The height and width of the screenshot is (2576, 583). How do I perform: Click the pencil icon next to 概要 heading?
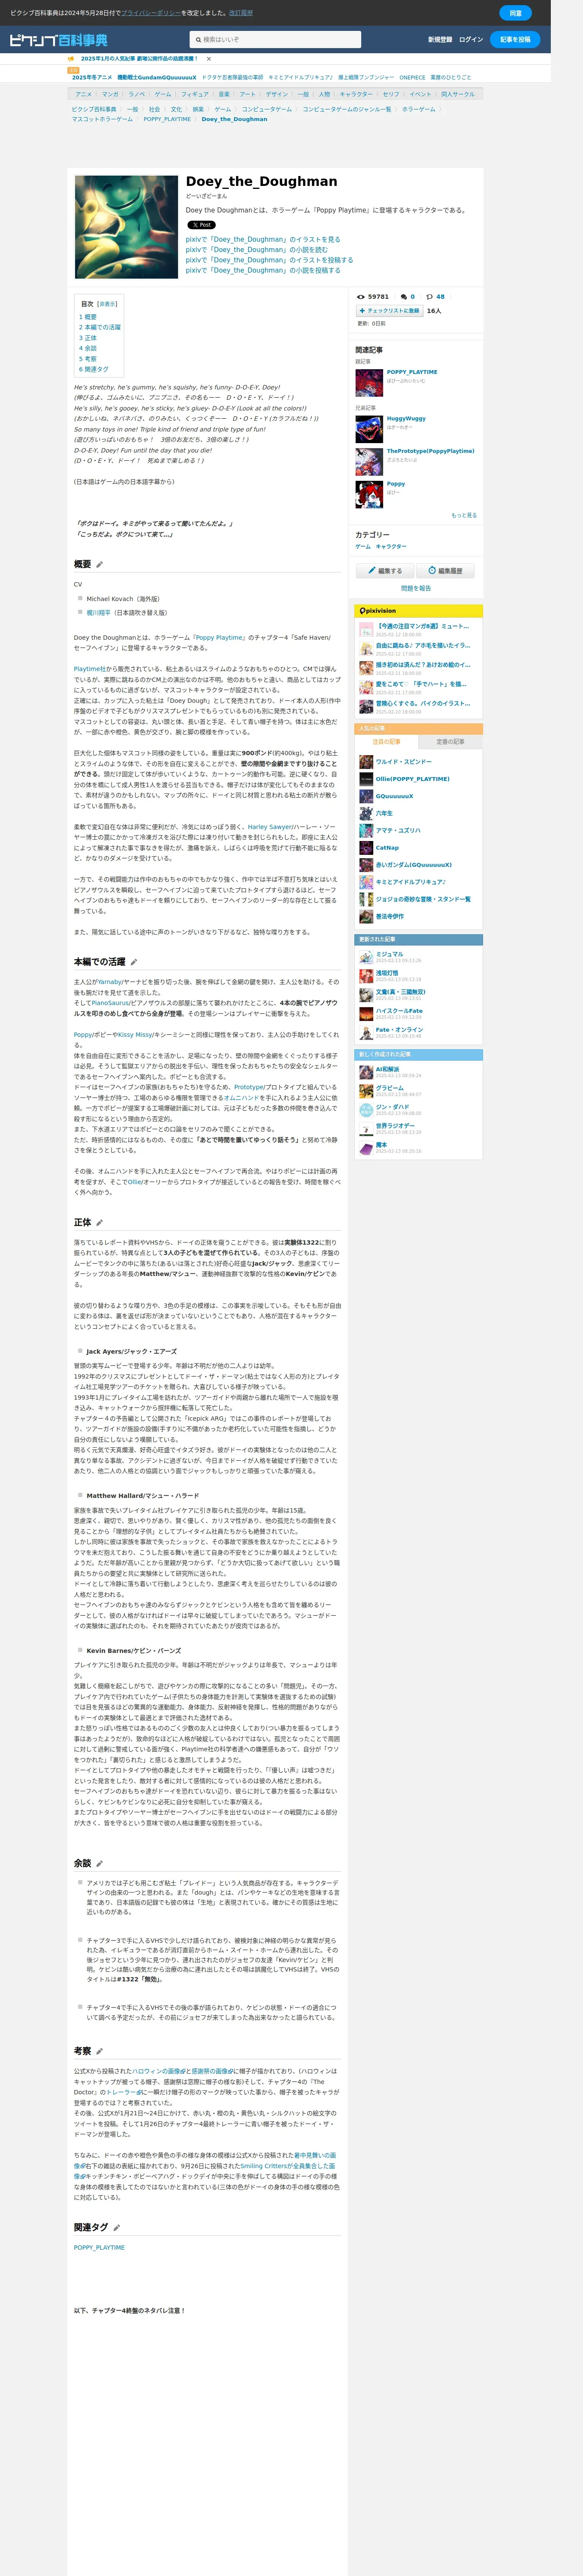pyautogui.click(x=99, y=565)
